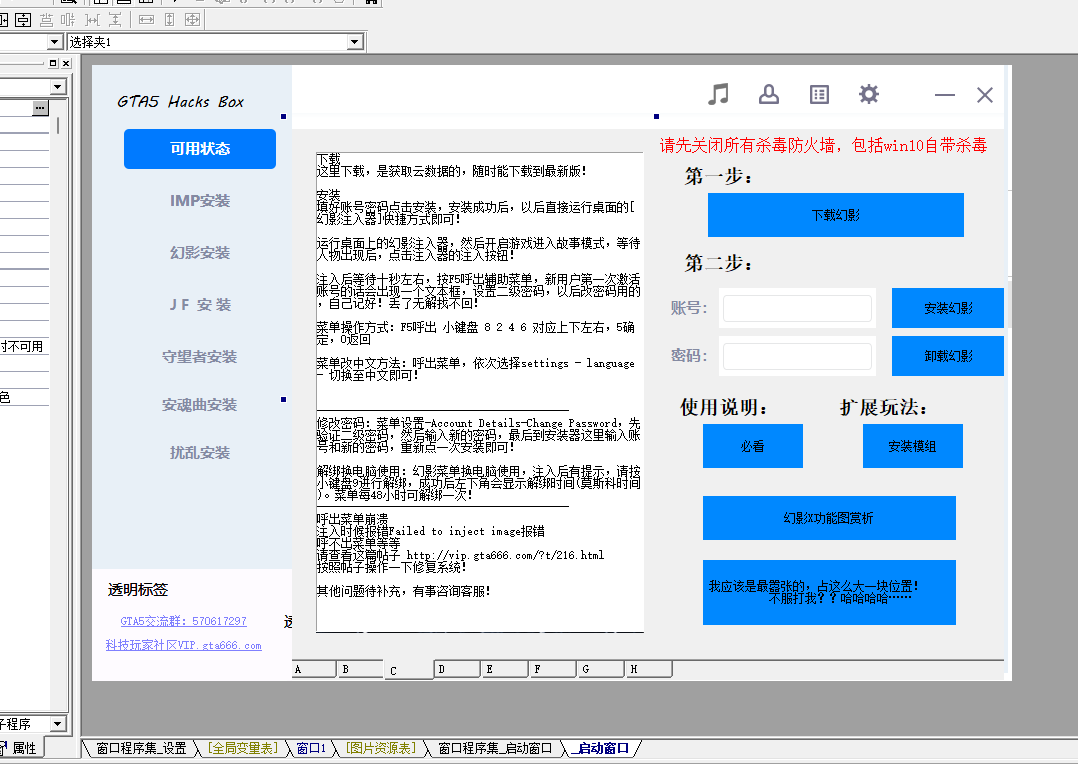This screenshot has height=764, width=1078.
Task: Click the 下载幻影 button
Action: [835, 215]
